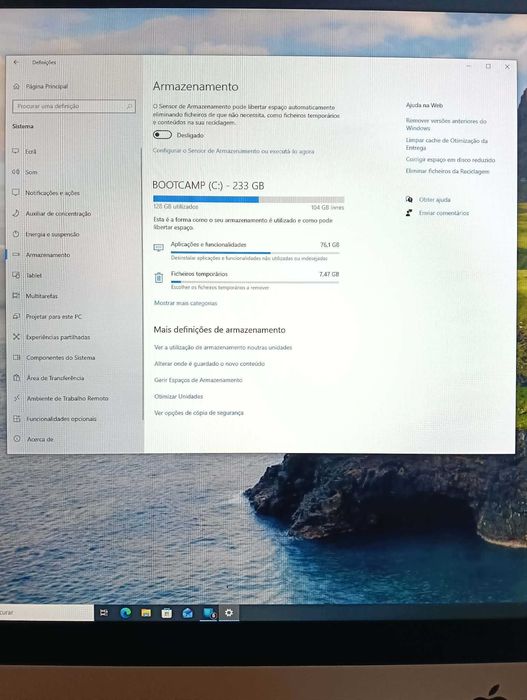The image size is (527, 700).
Task: Open Task View on the taskbar
Action: tap(104, 612)
